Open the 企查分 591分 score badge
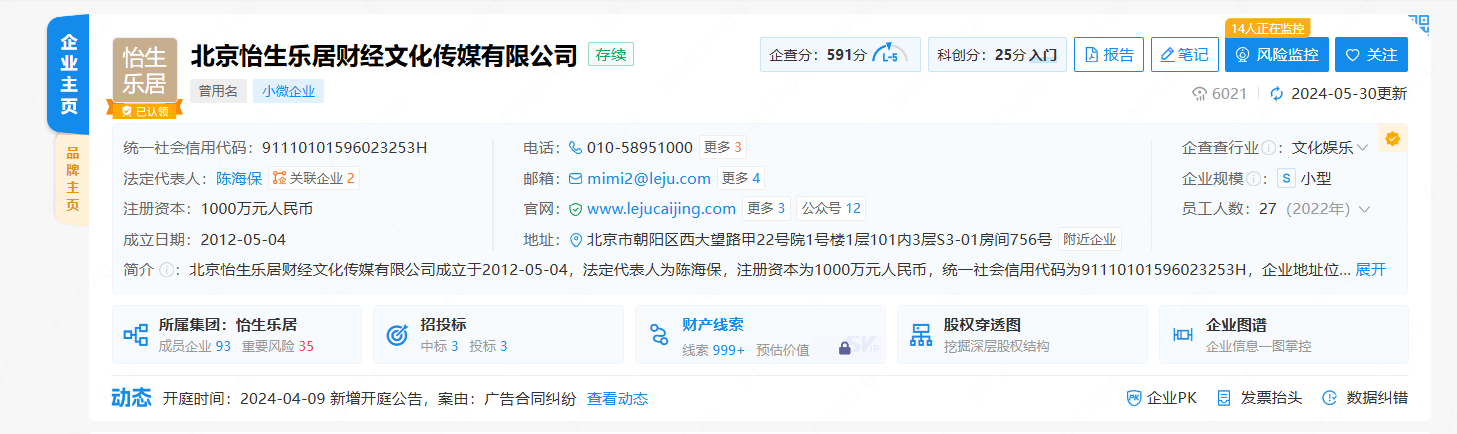Viewport: 1457px width, 434px height. pyautogui.click(x=840, y=55)
